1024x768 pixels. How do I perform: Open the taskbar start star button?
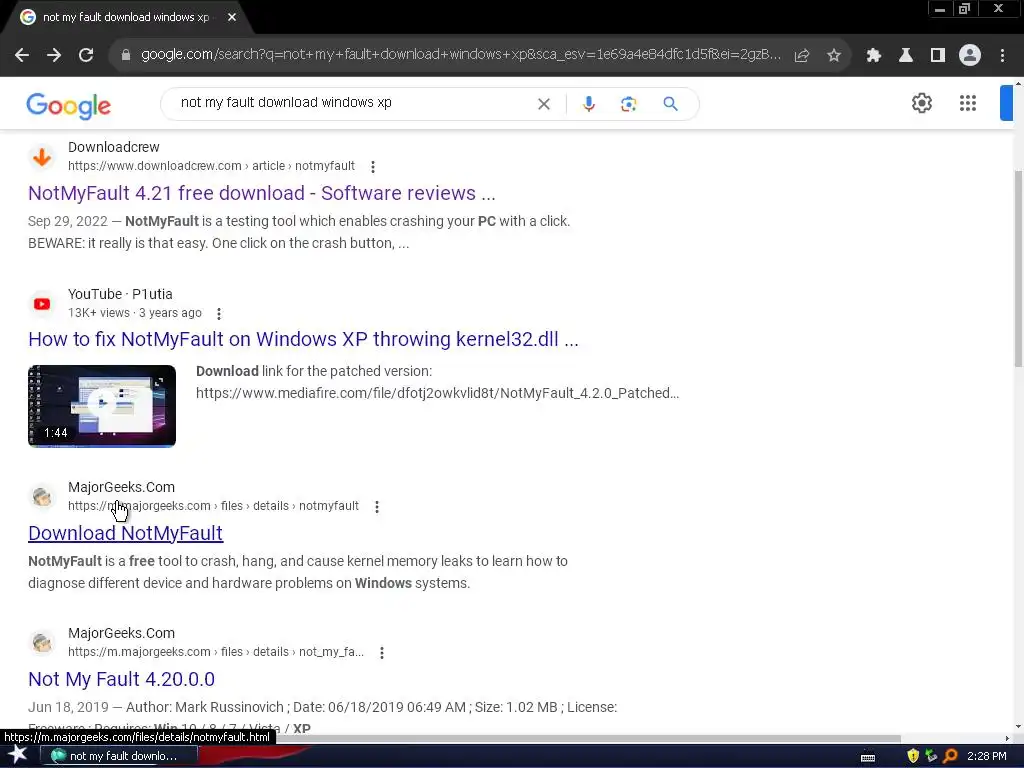click(x=18, y=756)
